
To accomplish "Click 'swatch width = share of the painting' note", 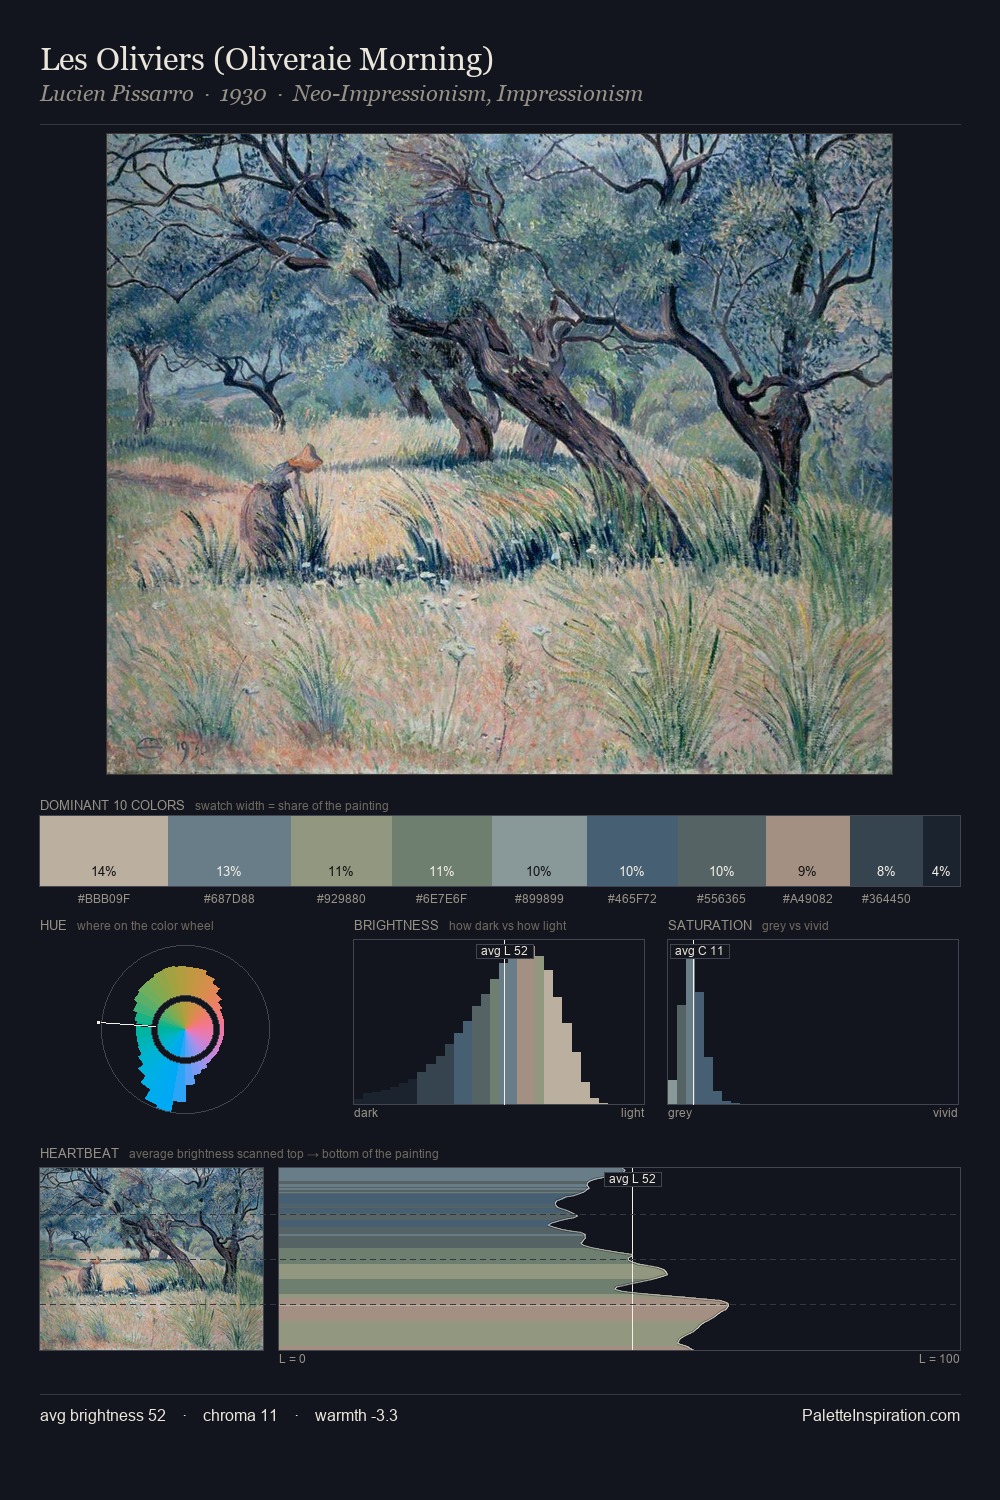I will click(x=292, y=806).
